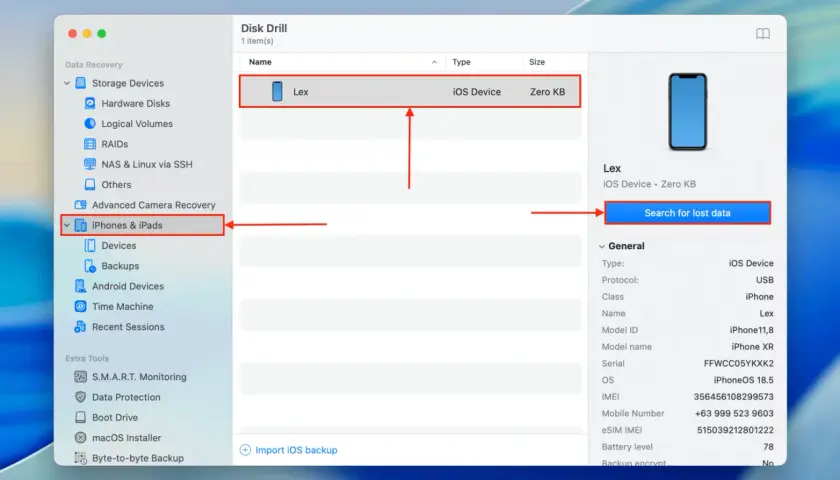
Task: Click the Logical Volumes pie icon
Action: click(x=90, y=124)
